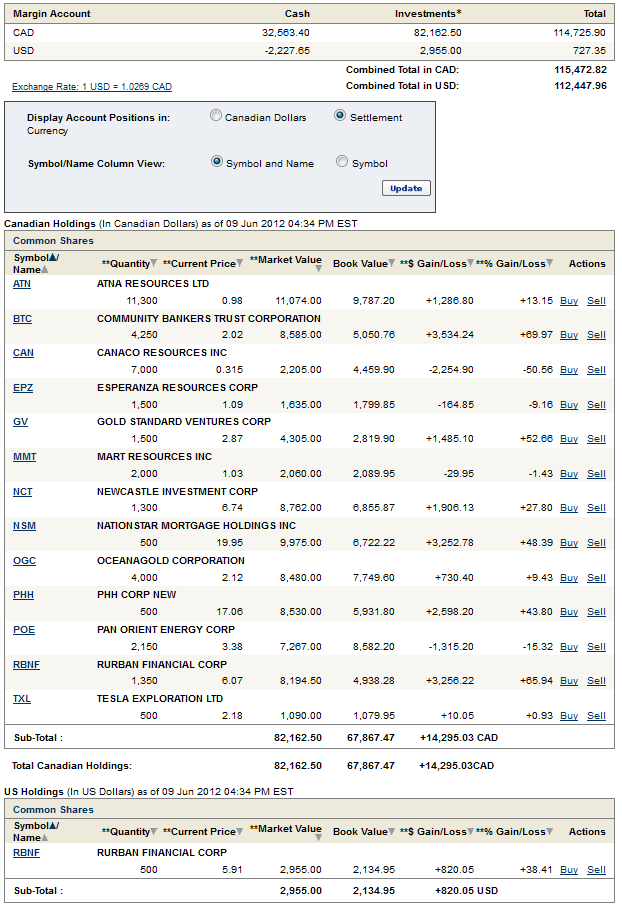Sort Canadian holdings by Market Value arrow

tap(318, 268)
